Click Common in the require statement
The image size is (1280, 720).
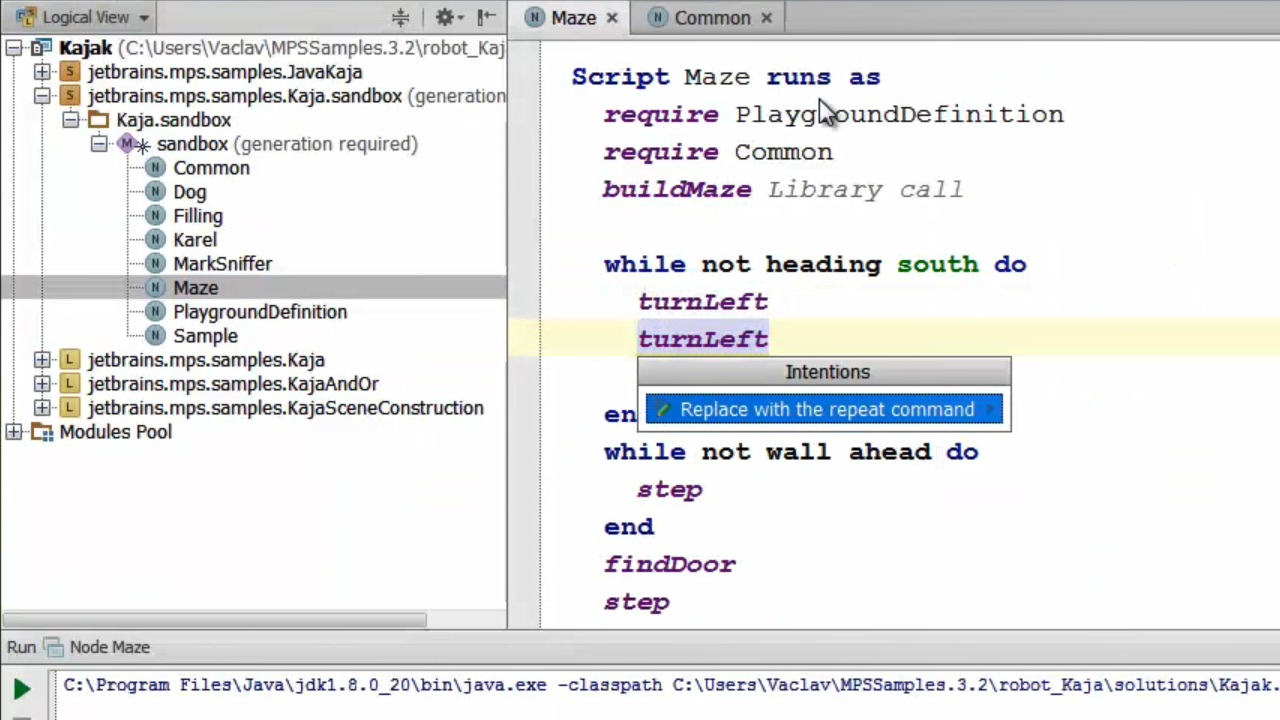click(783, 152)
